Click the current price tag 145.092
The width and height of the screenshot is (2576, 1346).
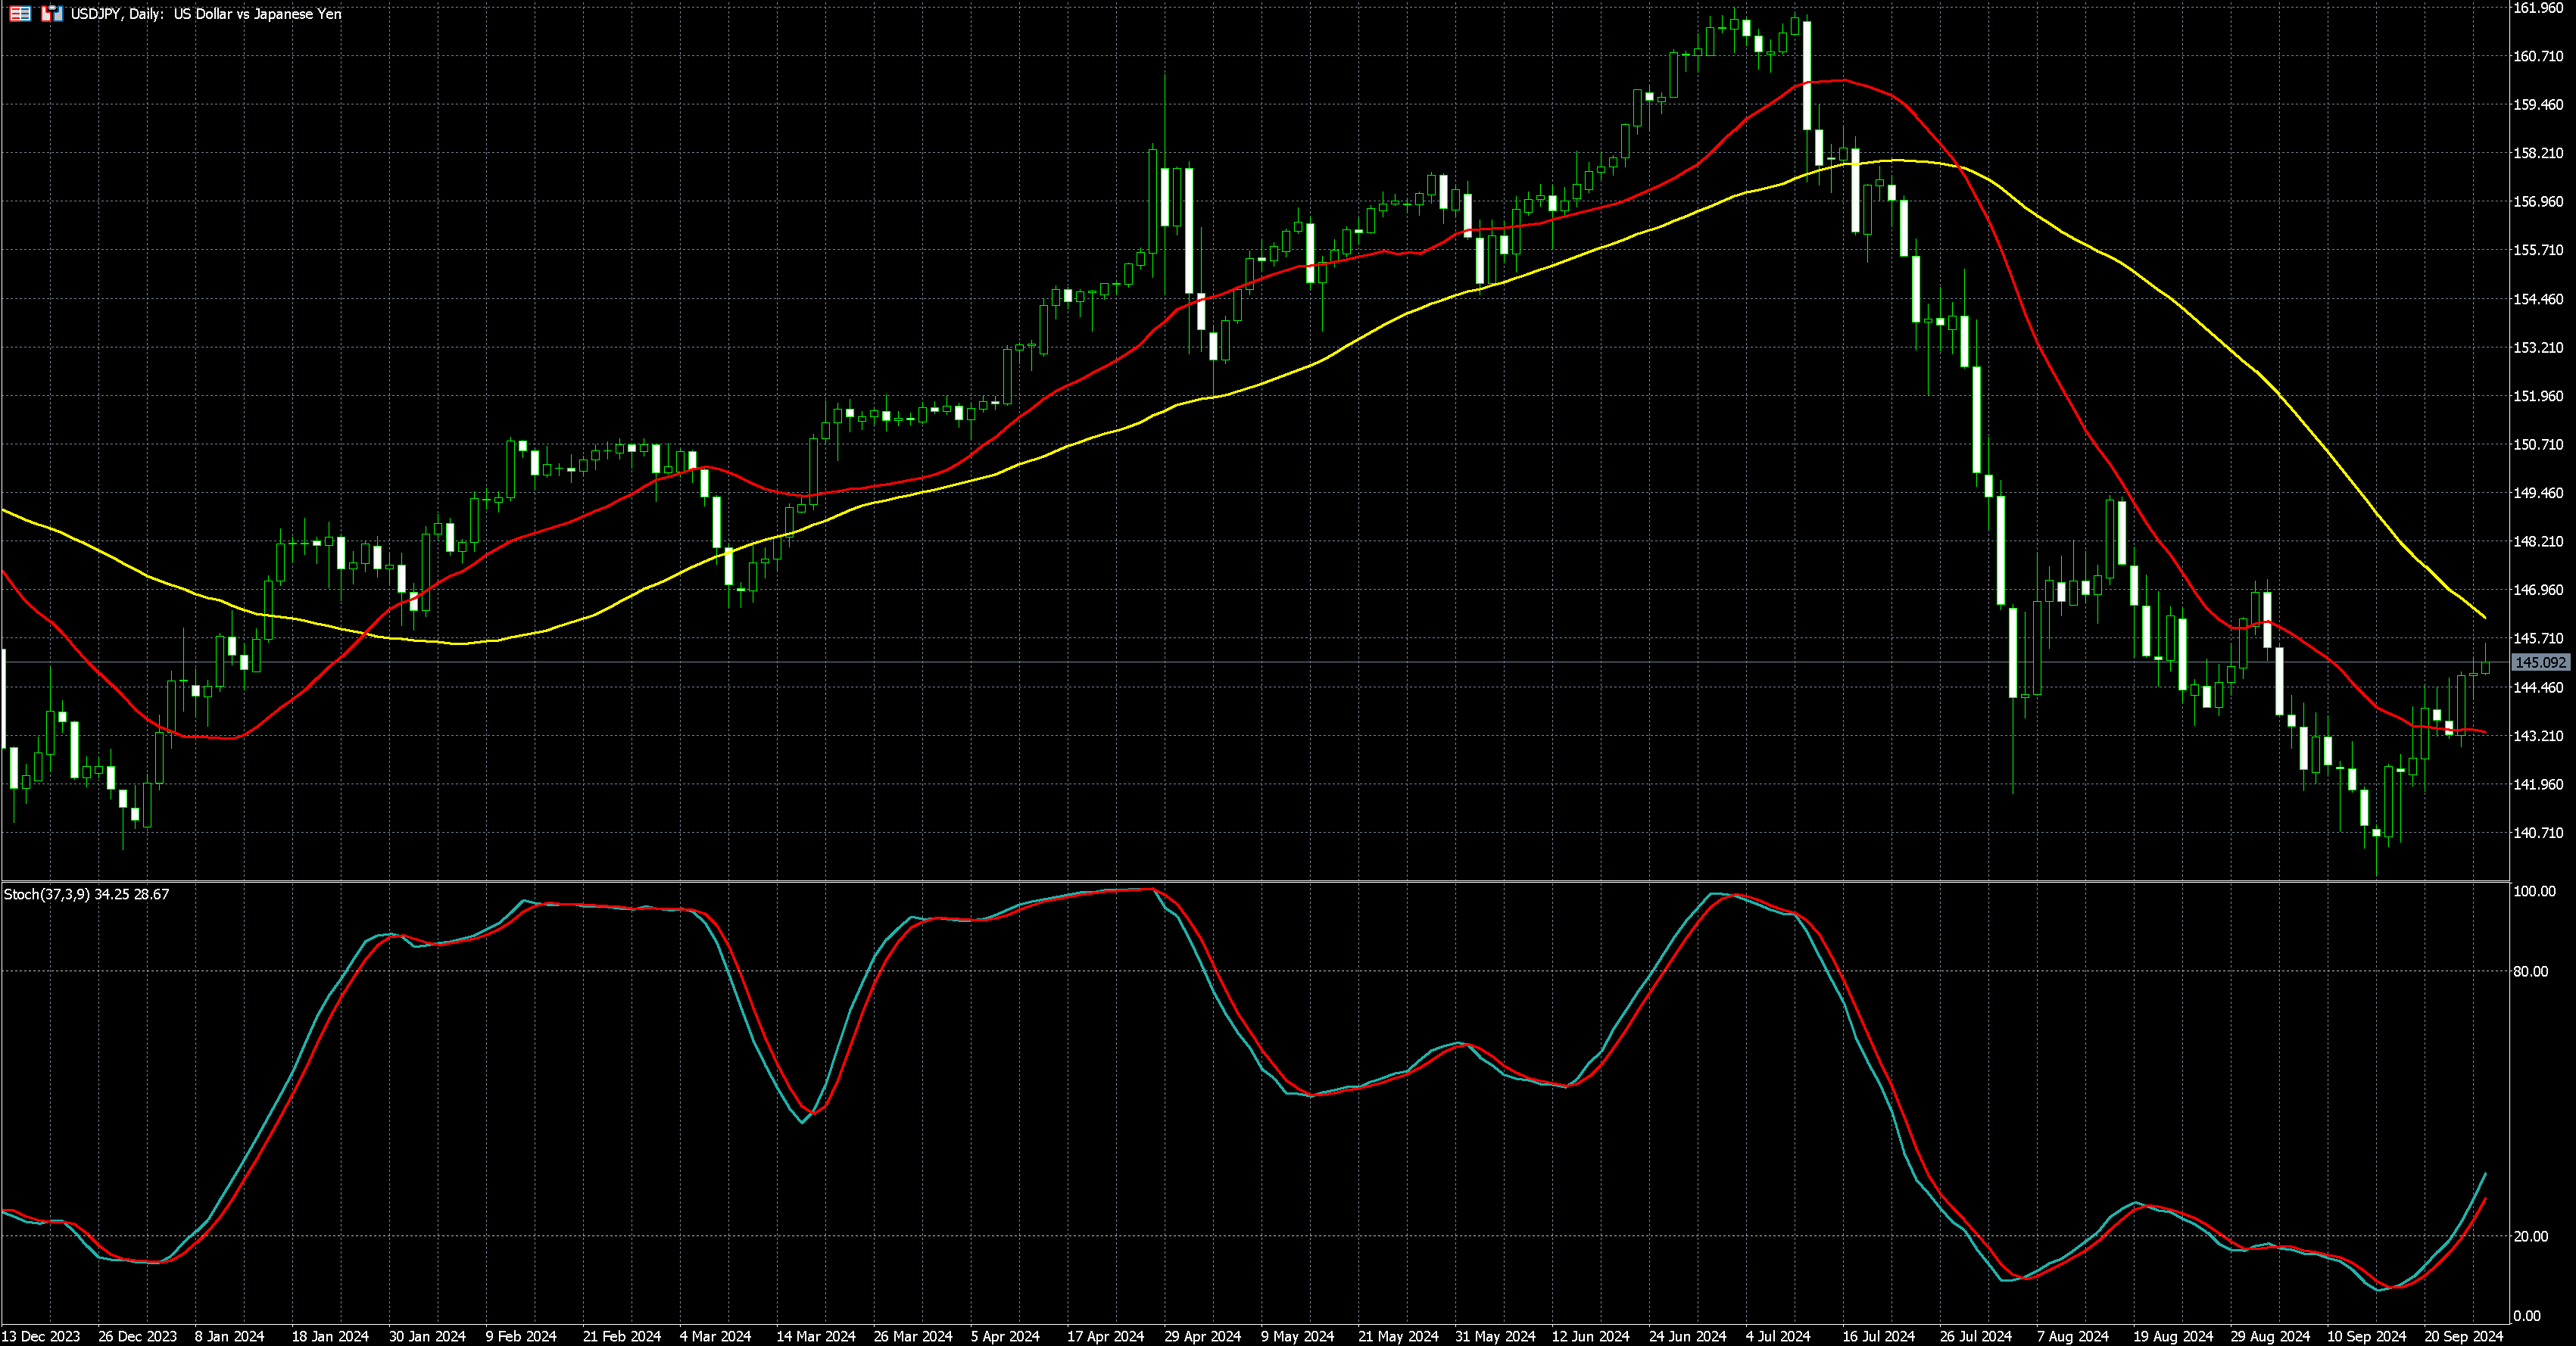[x=2540, y=662]
